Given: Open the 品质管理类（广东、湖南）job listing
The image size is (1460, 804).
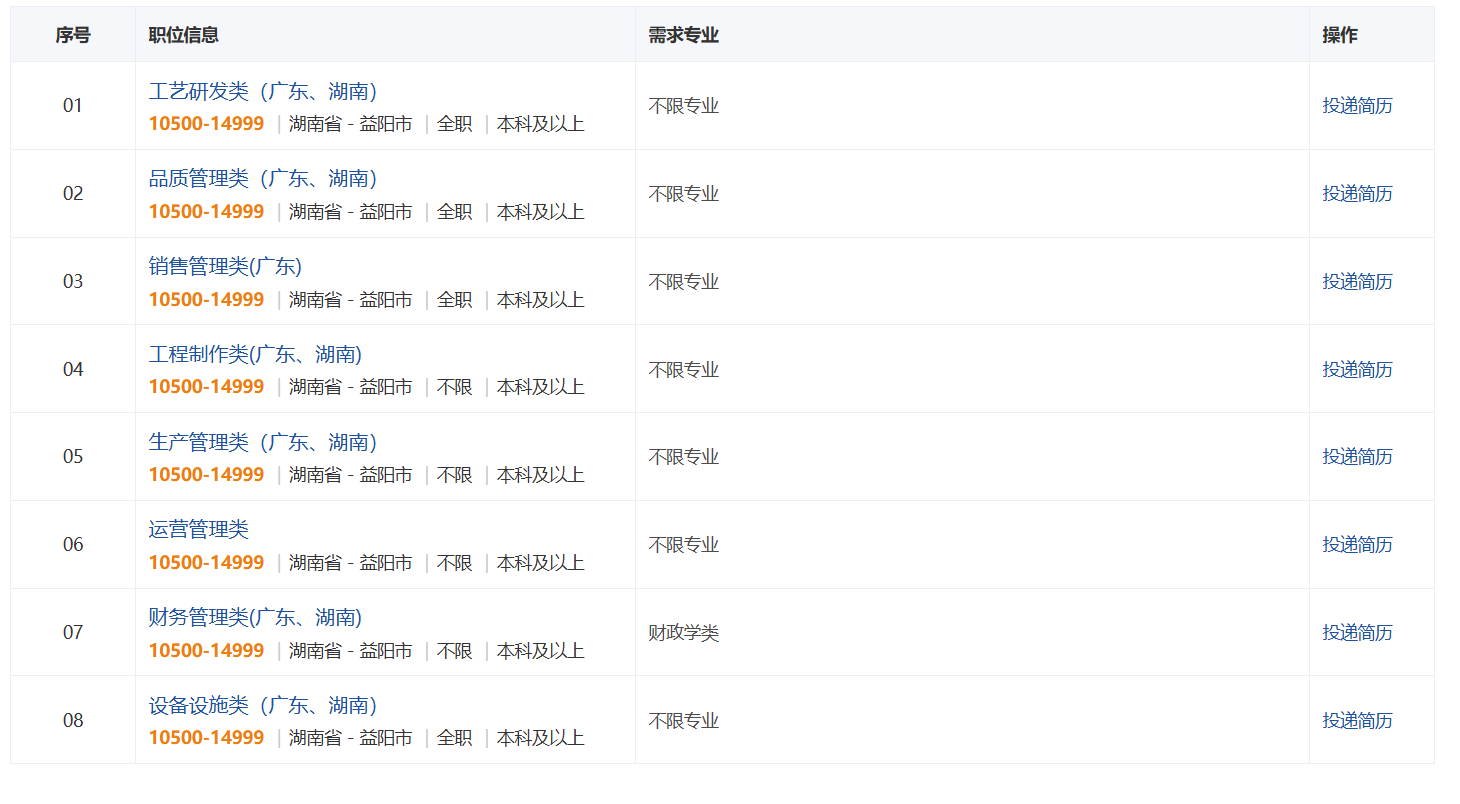Looking at the screenshot, I should coord(262,179).
